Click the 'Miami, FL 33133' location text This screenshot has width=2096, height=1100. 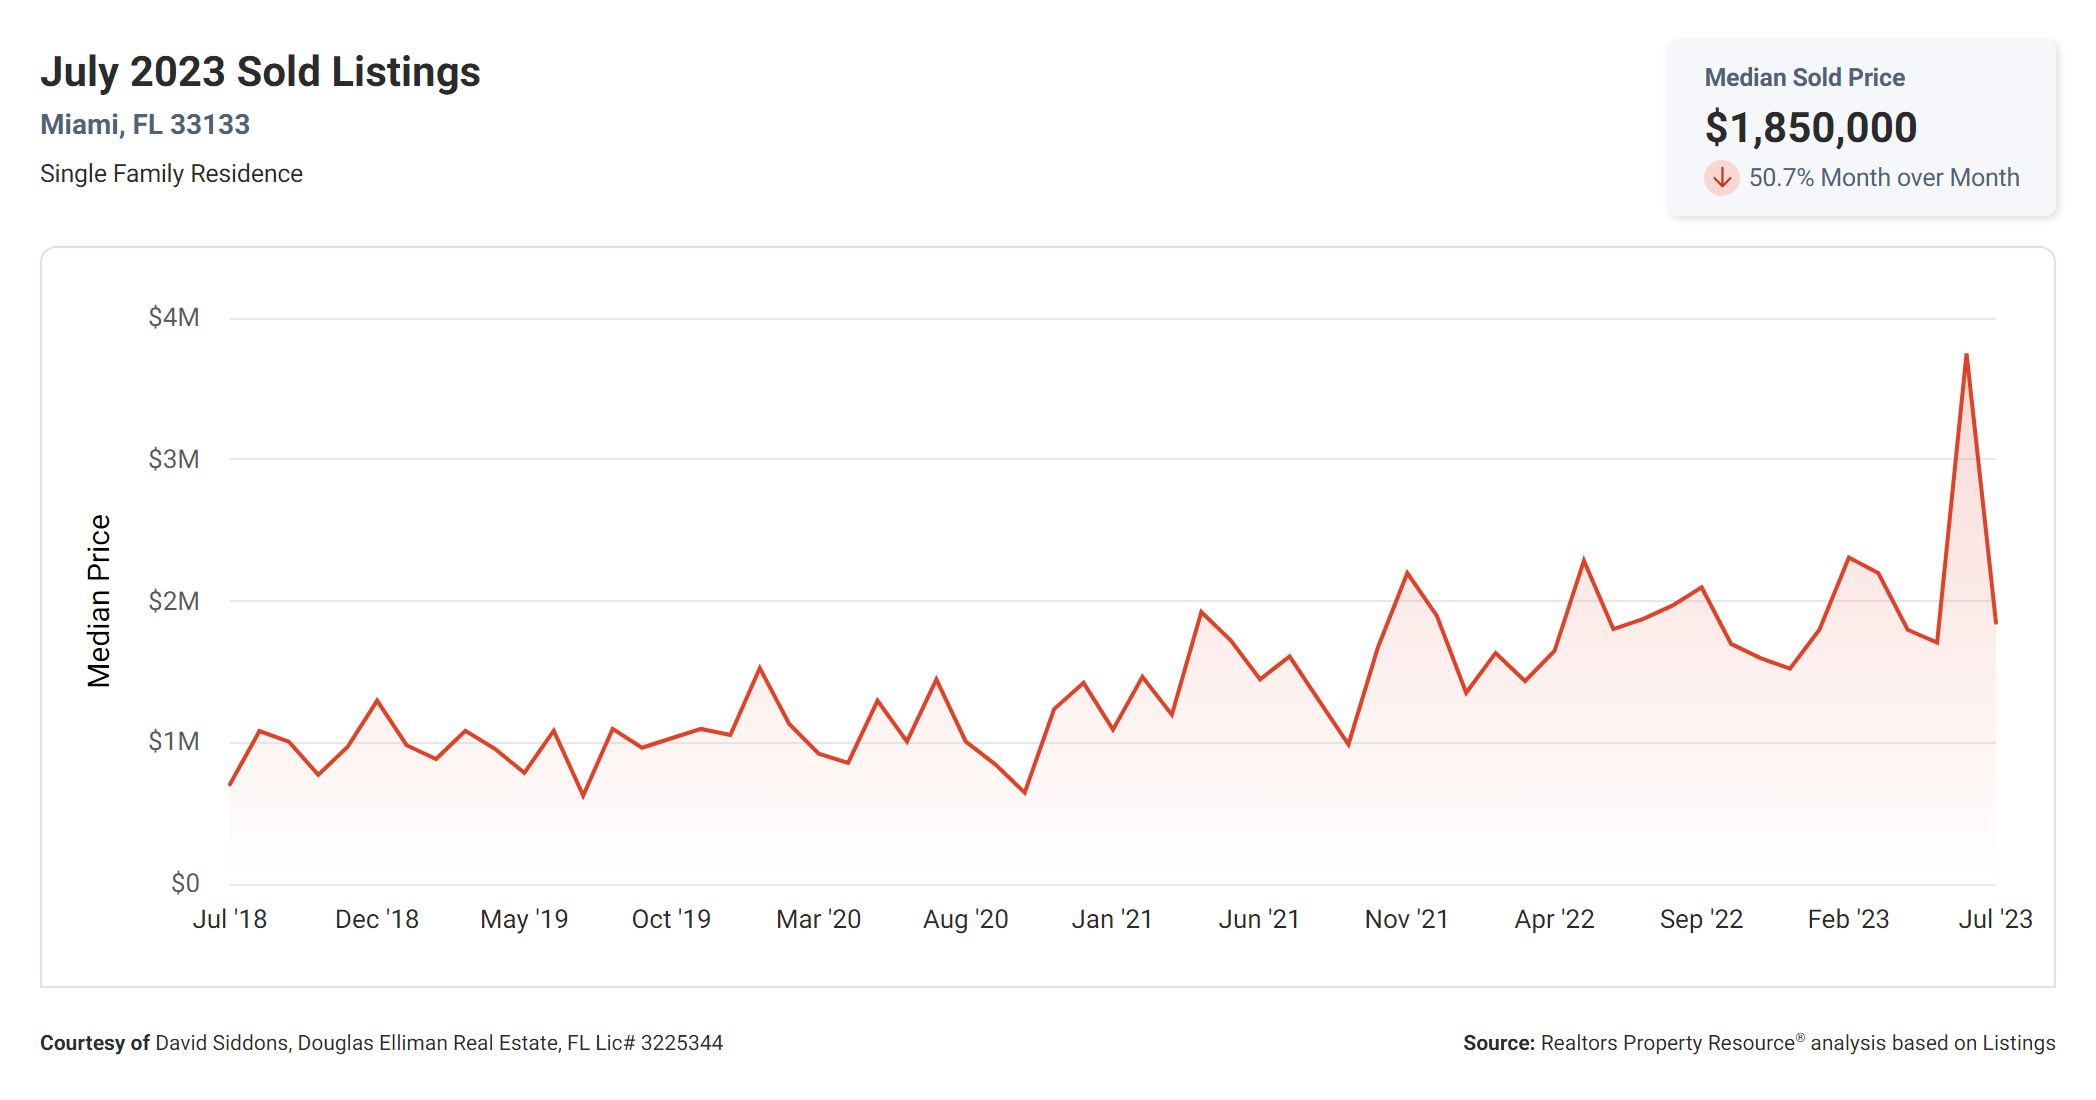click(145, 125)
